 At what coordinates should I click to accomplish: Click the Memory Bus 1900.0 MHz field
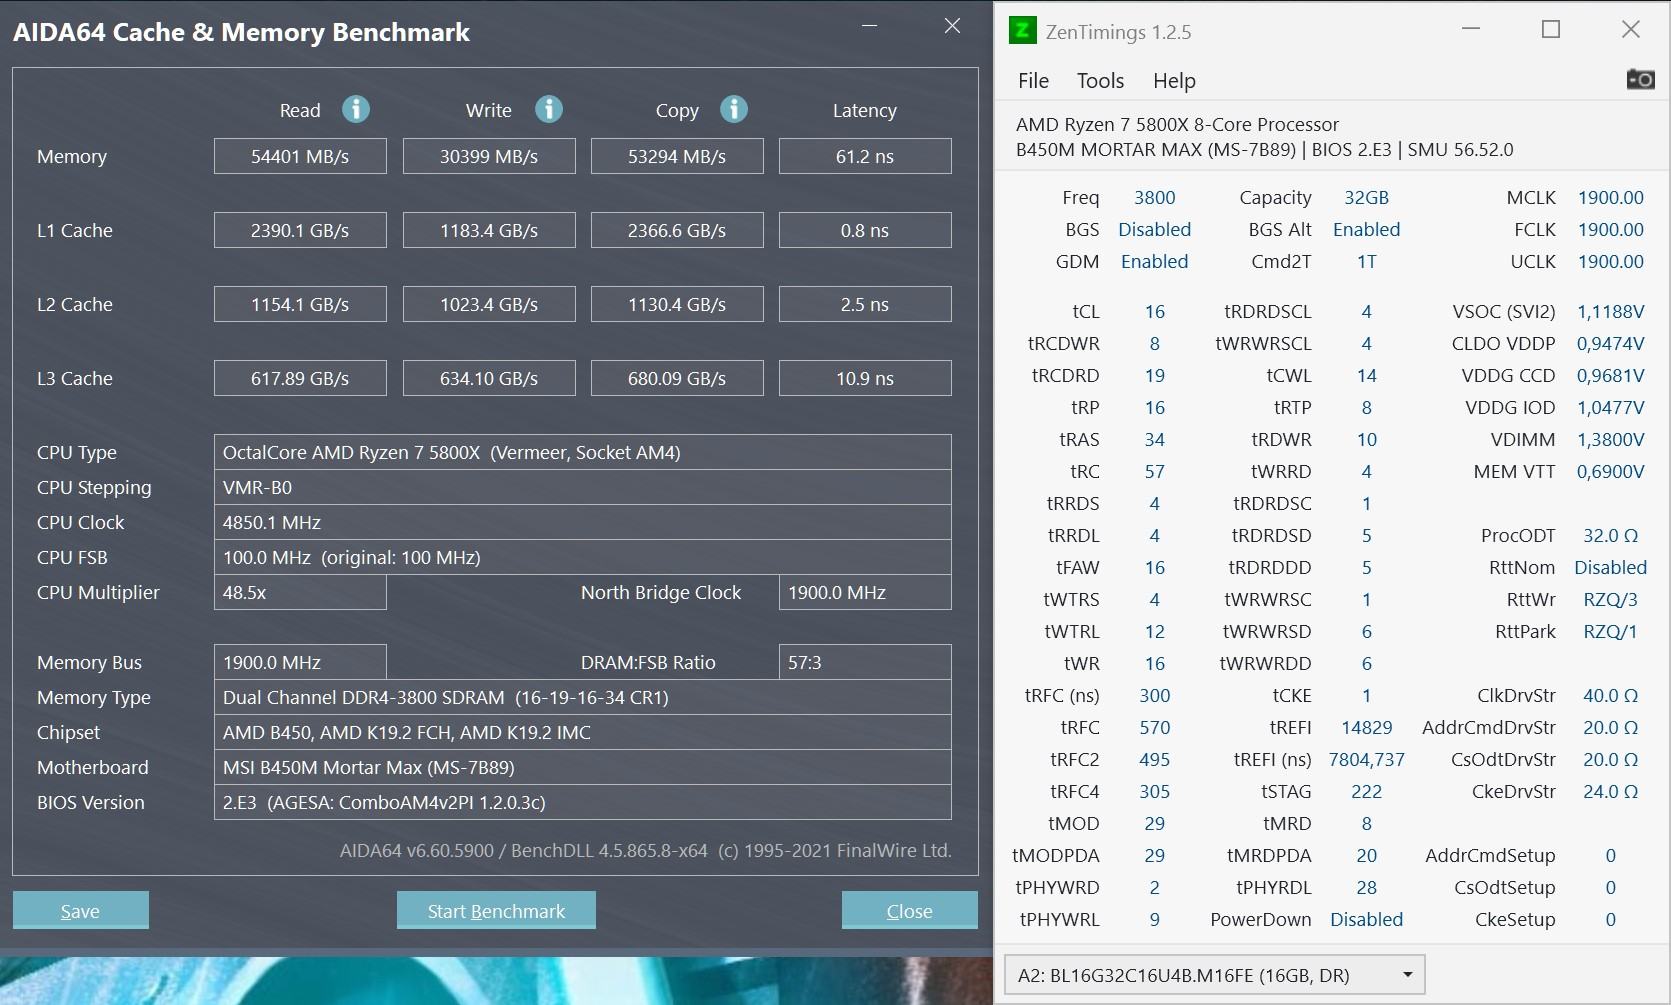(300, 662)
